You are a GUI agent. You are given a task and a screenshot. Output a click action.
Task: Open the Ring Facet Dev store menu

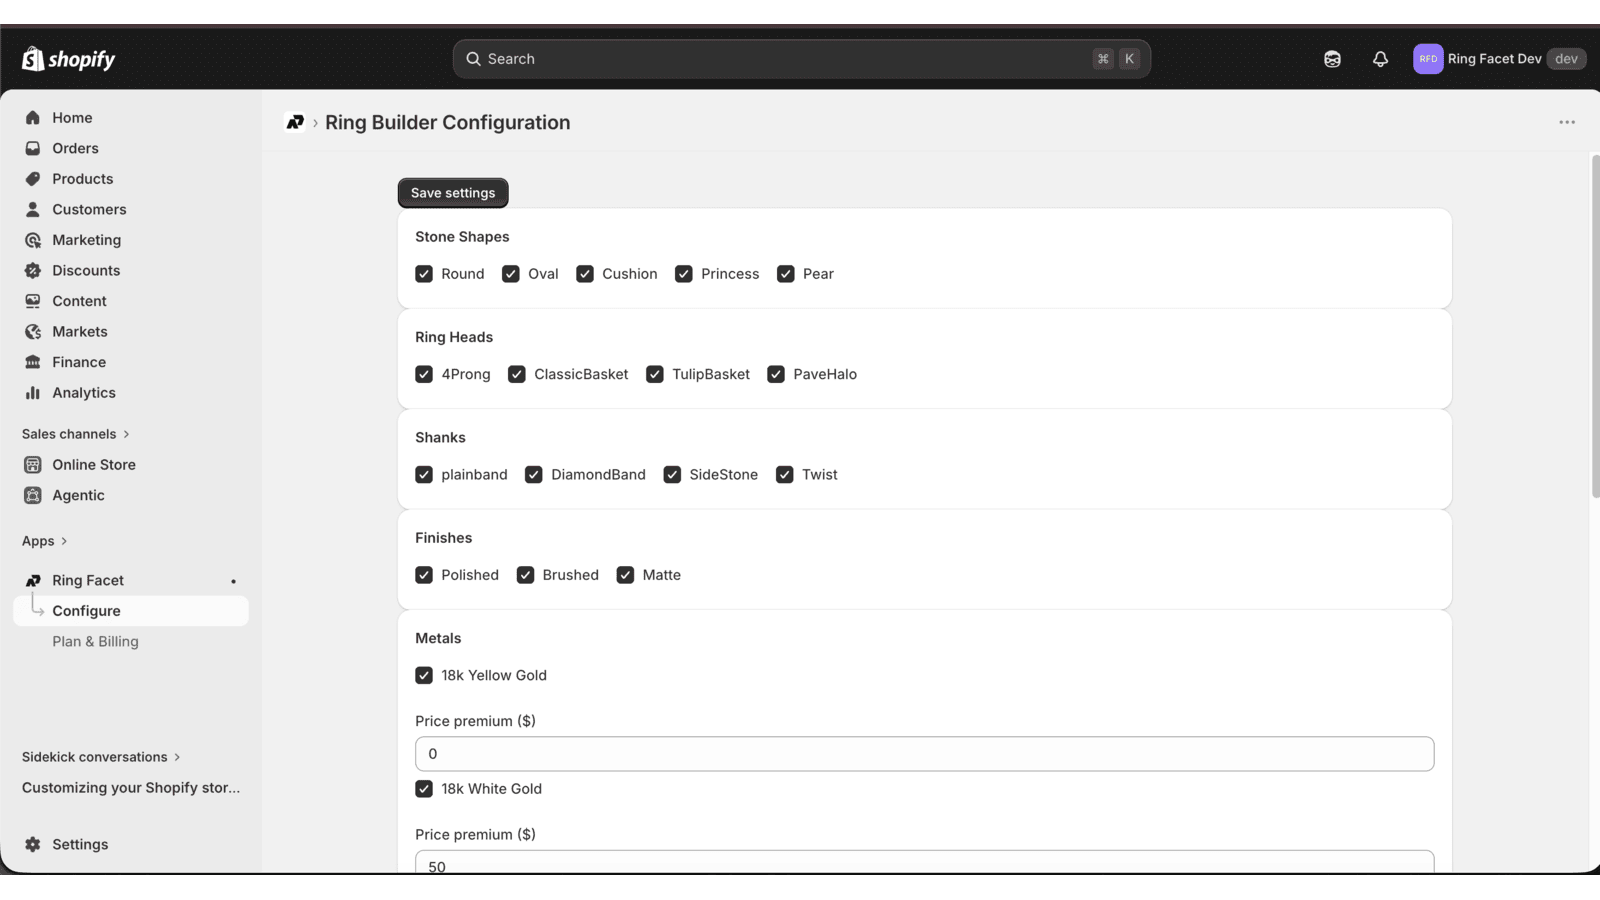(x=1499, y=59)
